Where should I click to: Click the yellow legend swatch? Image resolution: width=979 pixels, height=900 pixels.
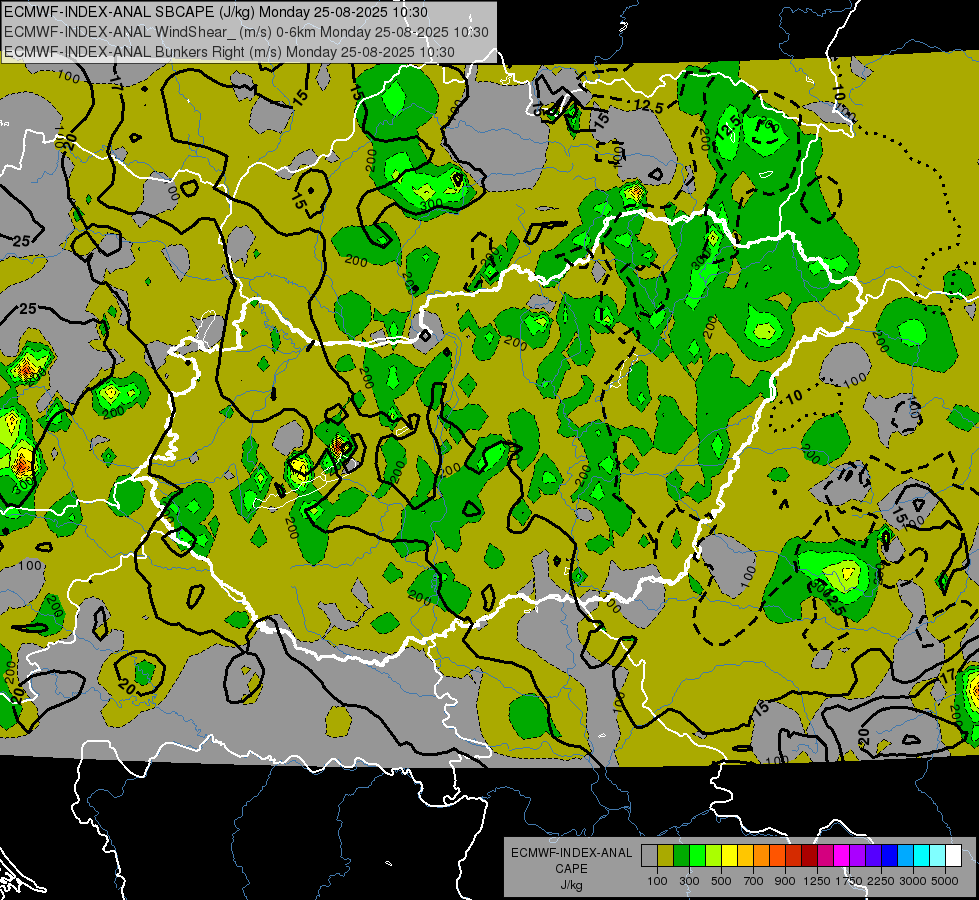tap(729, 855)
